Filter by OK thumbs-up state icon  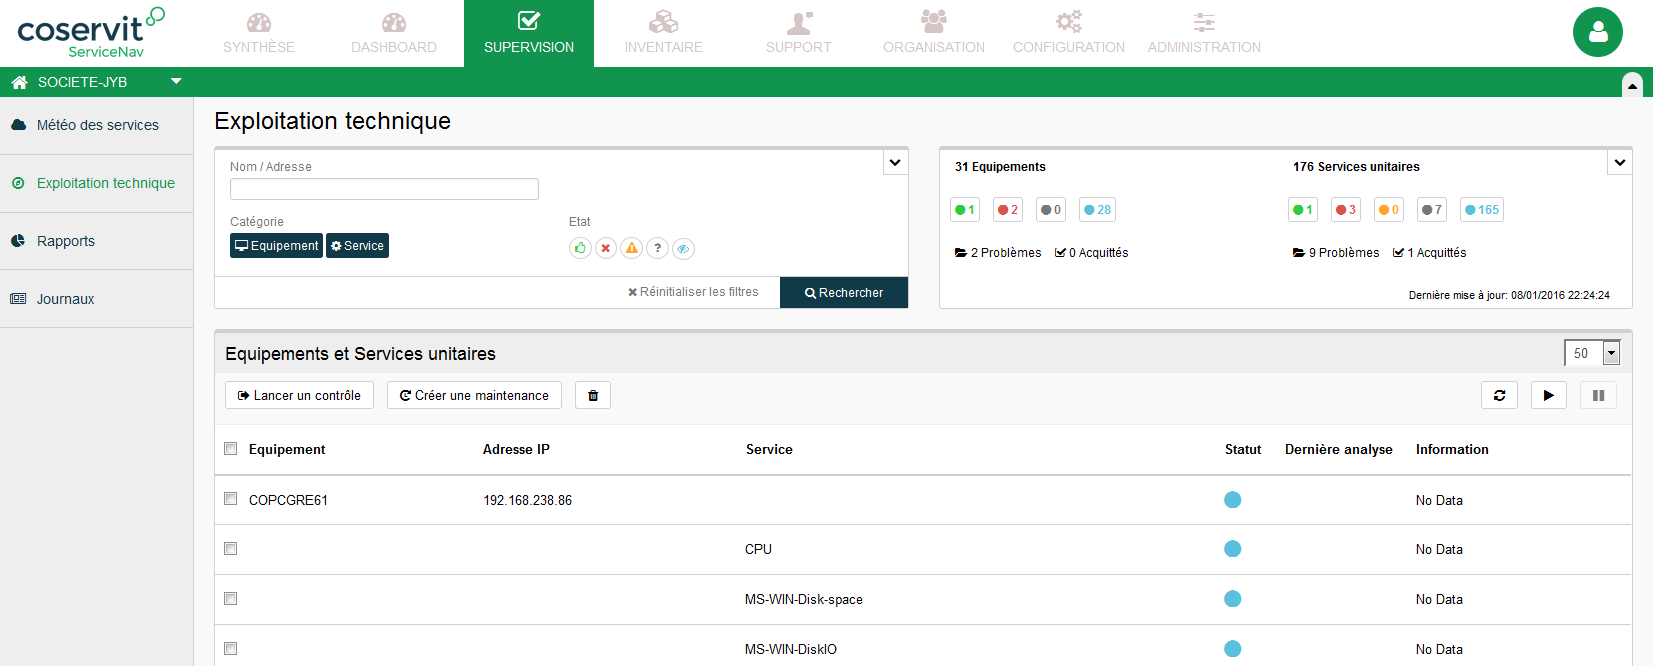[x=580, y=248]
